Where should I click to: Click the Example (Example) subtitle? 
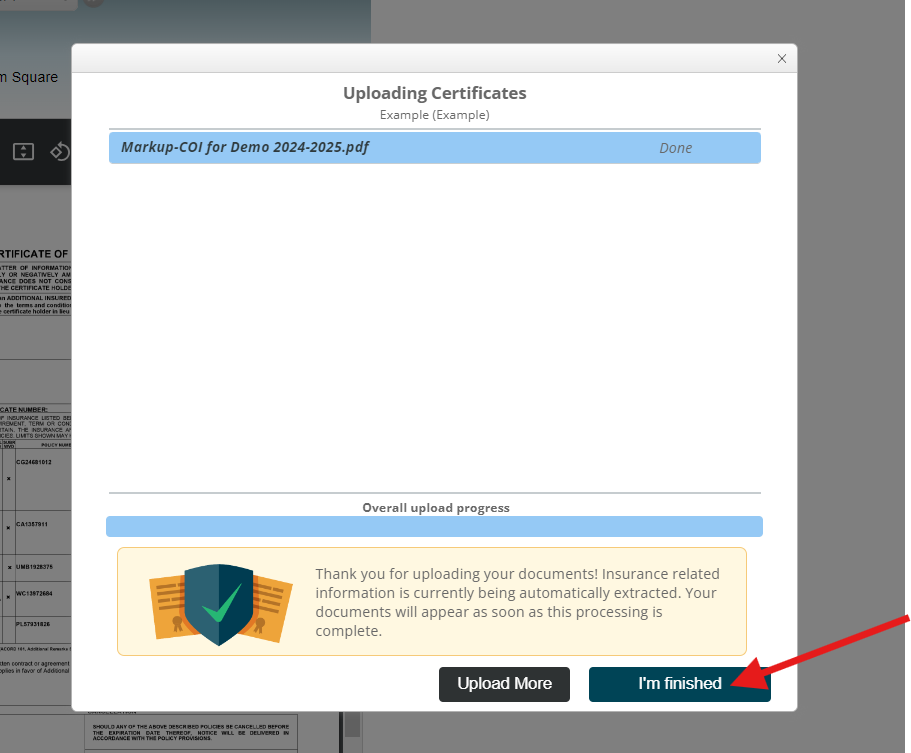(x=434, y=114)
